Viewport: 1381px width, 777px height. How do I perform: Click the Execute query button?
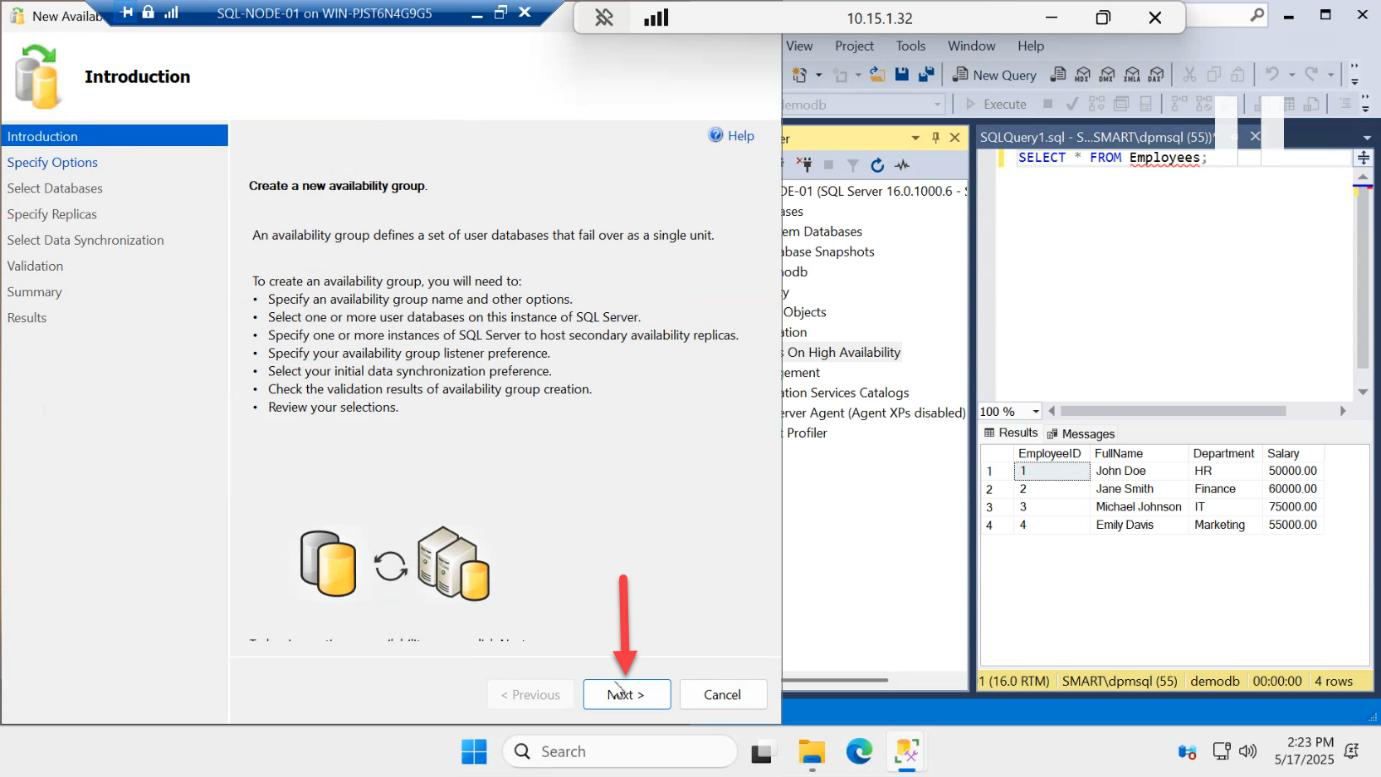tap(996, 104)
